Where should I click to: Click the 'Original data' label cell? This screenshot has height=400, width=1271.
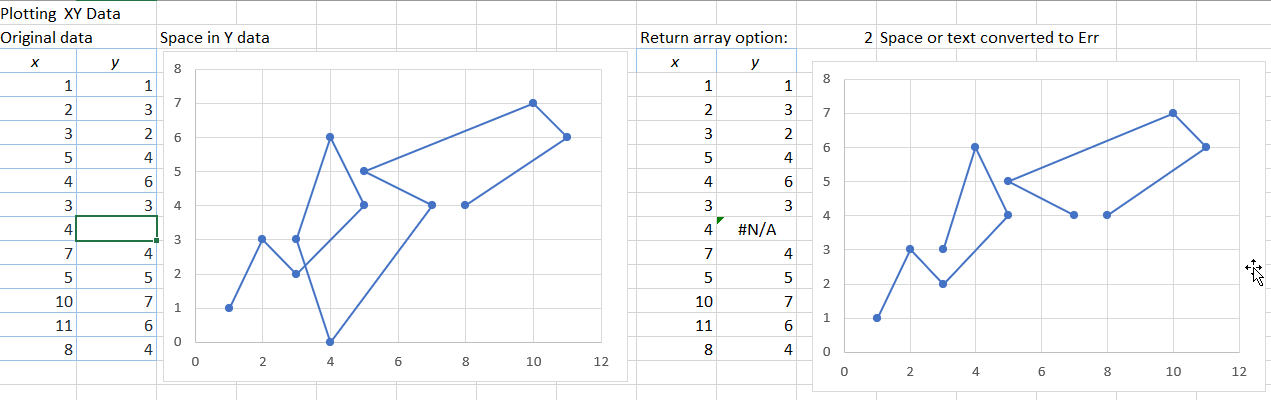pyautogui.click(x=47, y=38)
